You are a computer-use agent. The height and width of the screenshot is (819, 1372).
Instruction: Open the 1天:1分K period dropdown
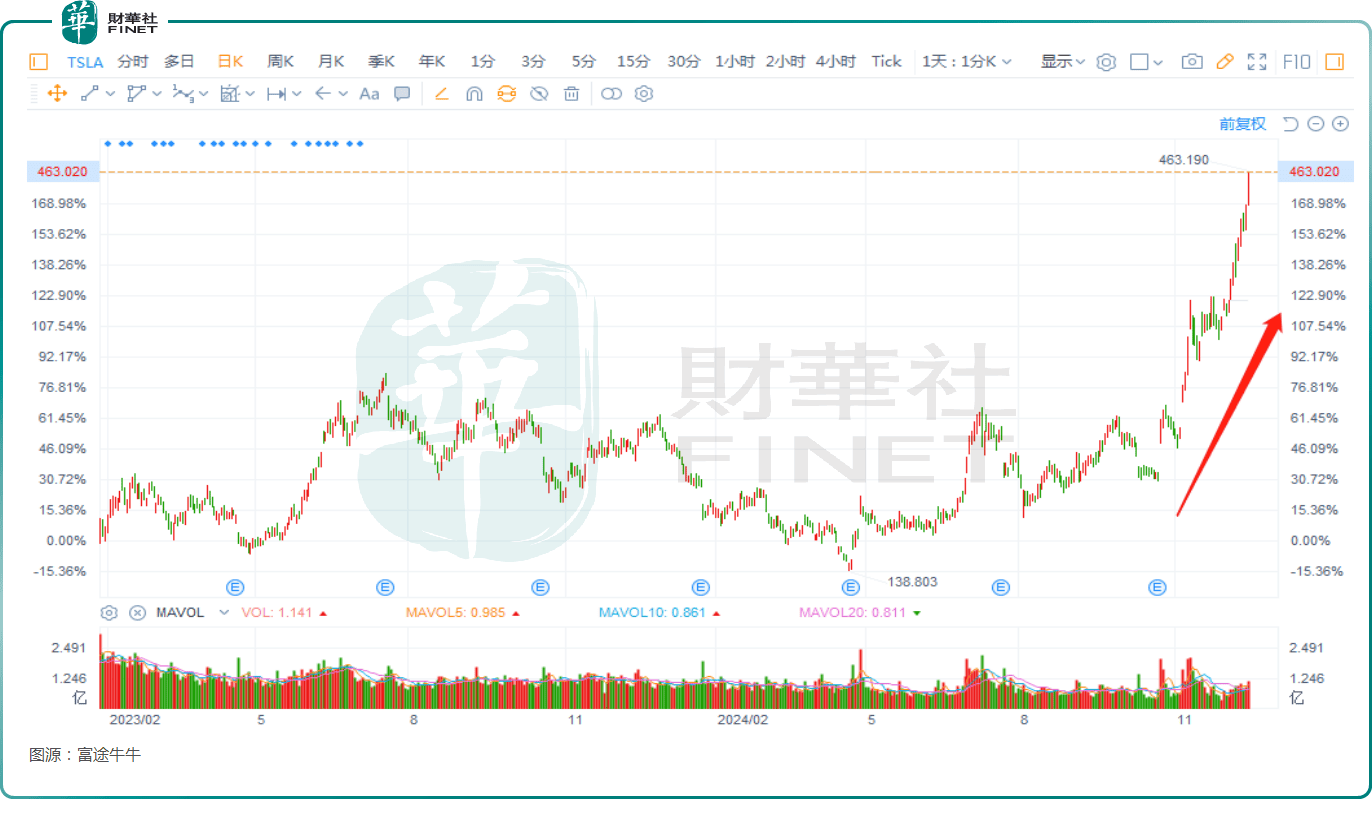(967, 62)
